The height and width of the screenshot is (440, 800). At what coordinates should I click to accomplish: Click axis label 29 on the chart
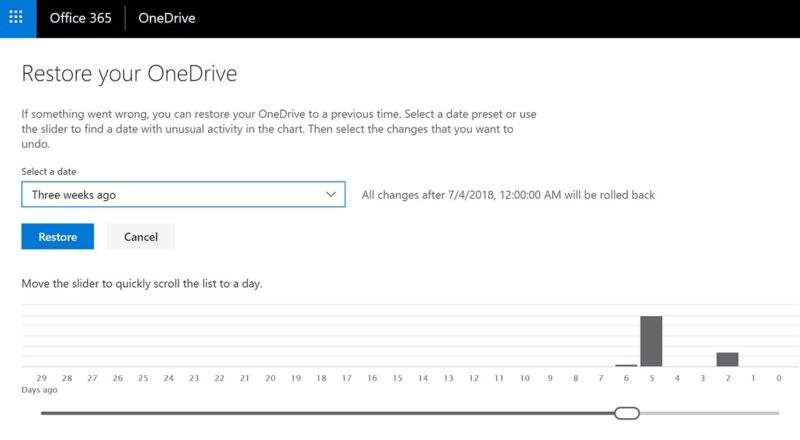41,378
